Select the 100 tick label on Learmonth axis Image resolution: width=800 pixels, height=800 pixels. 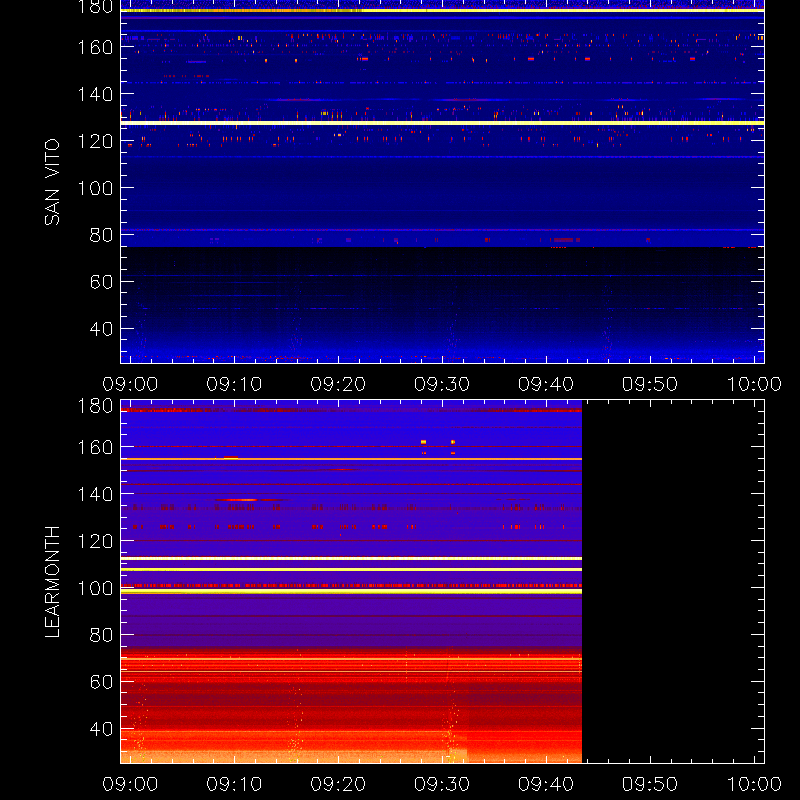coord(95,588)
